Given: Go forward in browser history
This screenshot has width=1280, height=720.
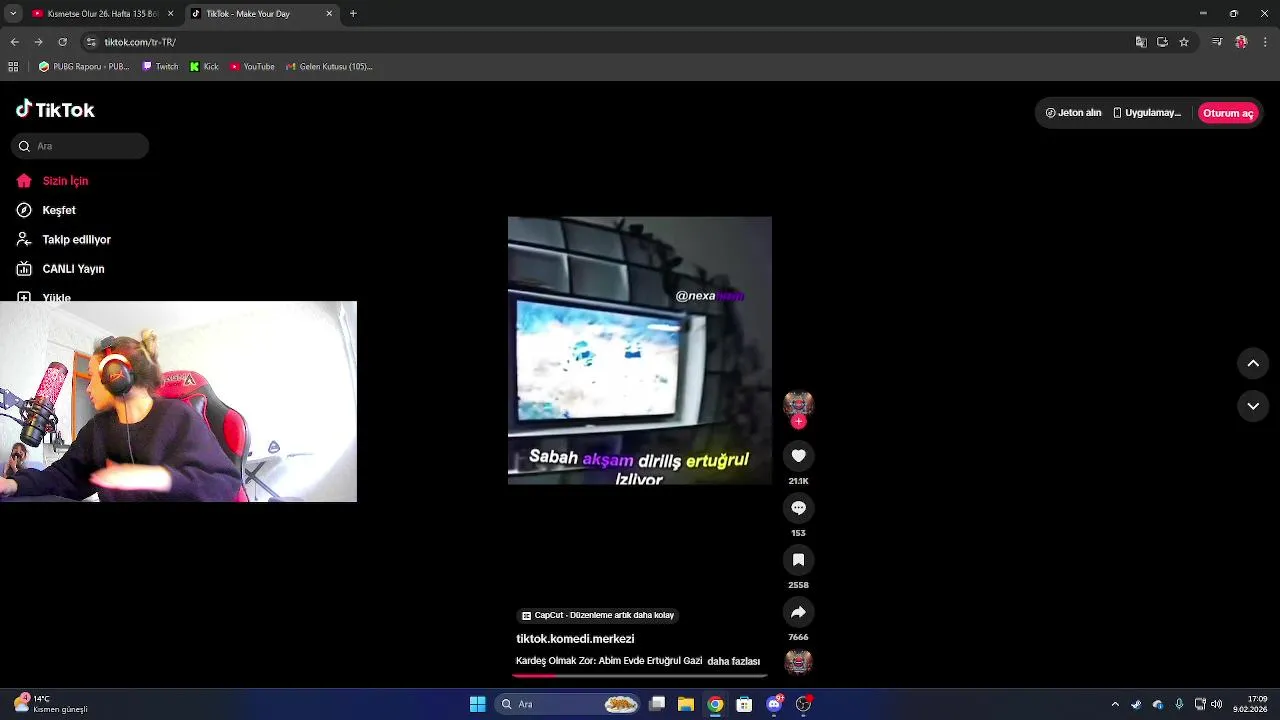Looking at the screenshot, I should point(38,42).
